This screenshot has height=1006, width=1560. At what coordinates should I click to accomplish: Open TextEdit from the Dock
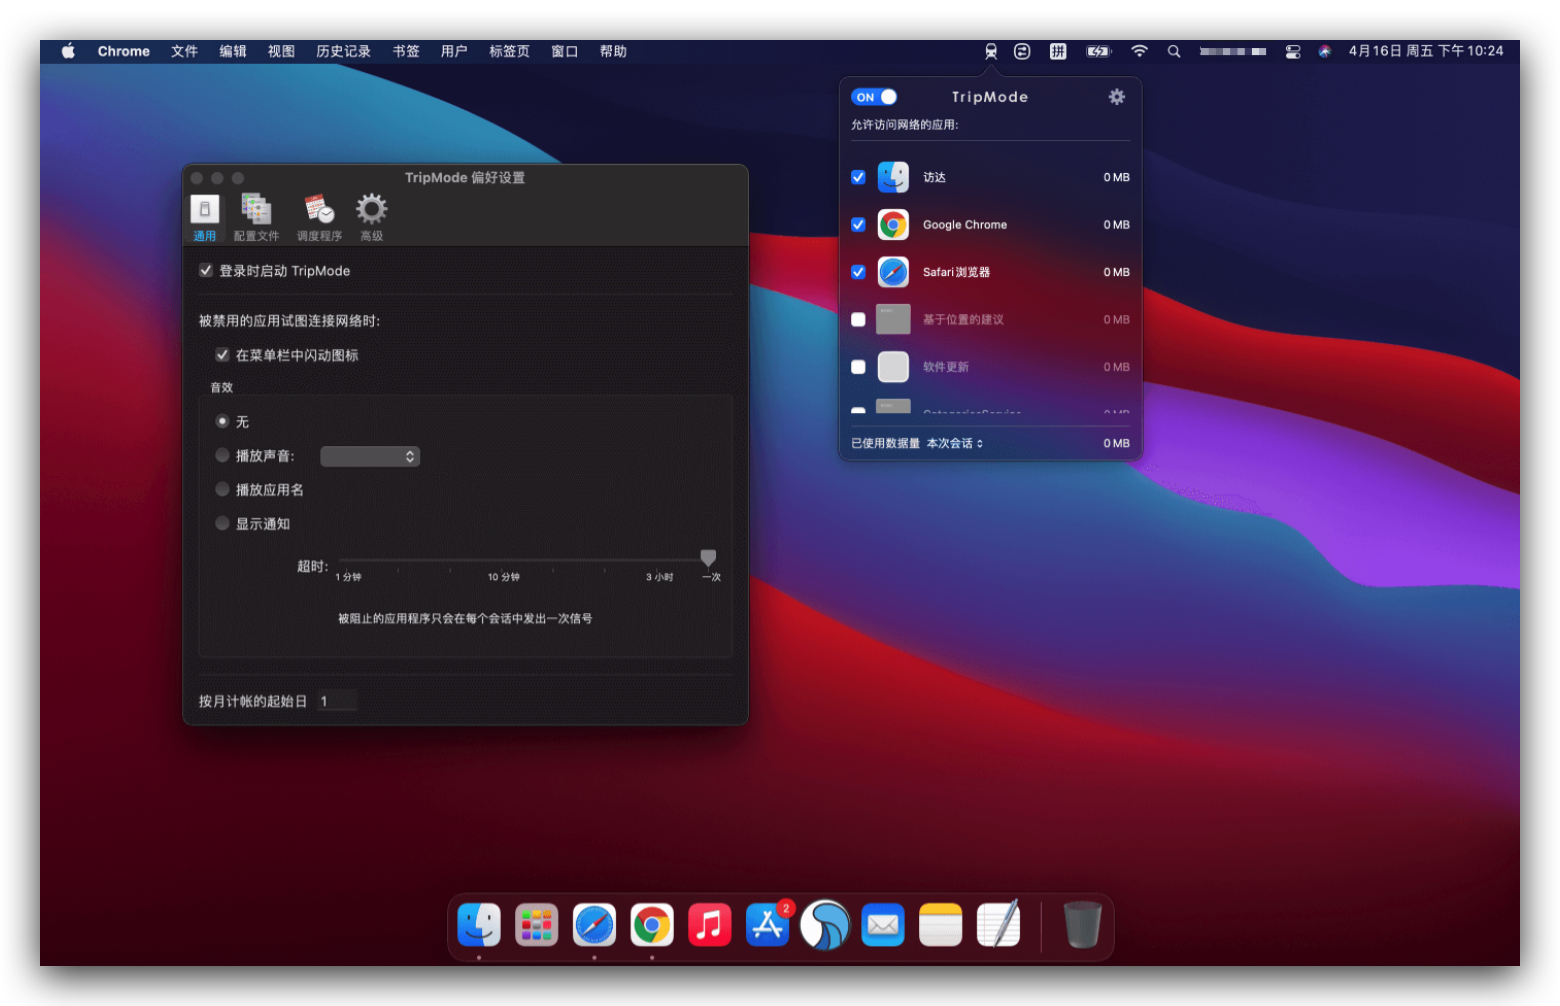(999, 923)
